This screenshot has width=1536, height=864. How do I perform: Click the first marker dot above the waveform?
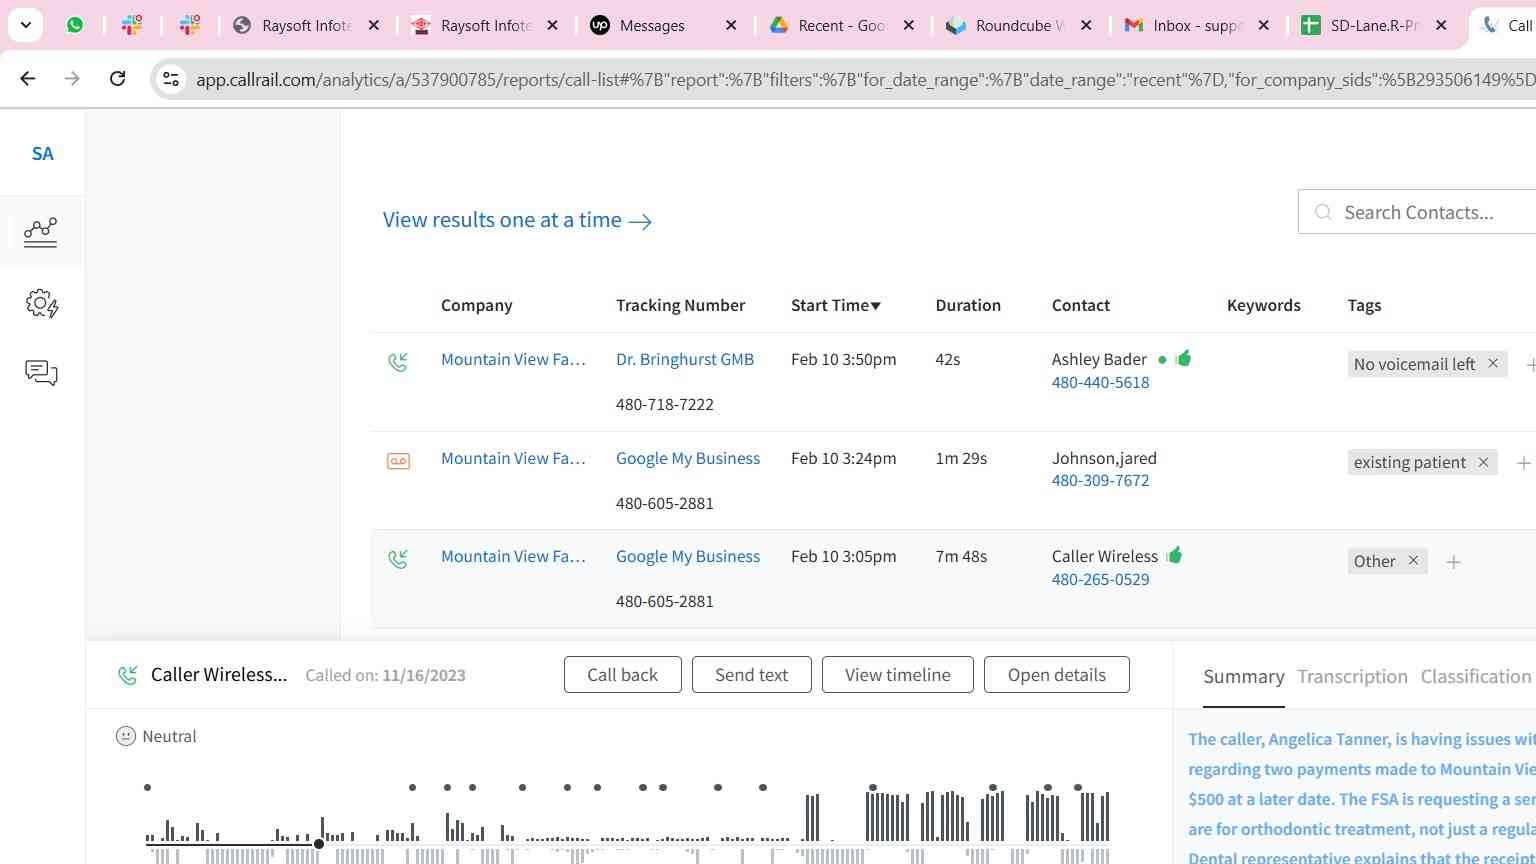(x=147, y=788)
